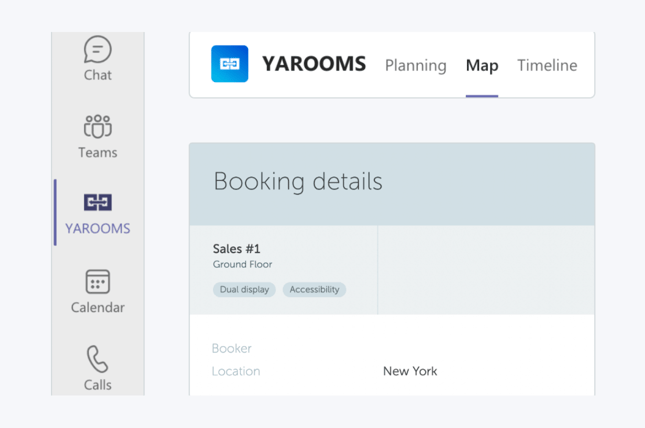The image size is (645, 428).
Task: Click the Ground Floor label
Action: tap(242, 264)
